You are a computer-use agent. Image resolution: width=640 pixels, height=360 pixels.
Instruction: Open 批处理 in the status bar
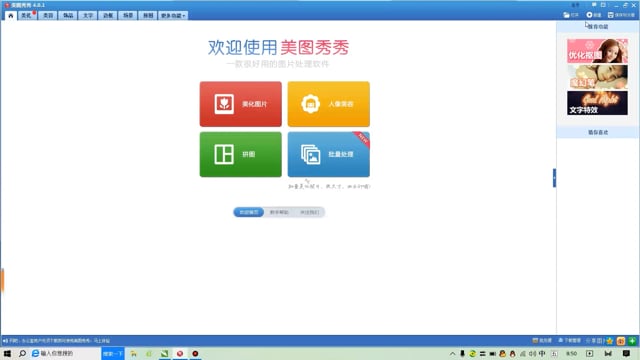[x=542, y=340]
